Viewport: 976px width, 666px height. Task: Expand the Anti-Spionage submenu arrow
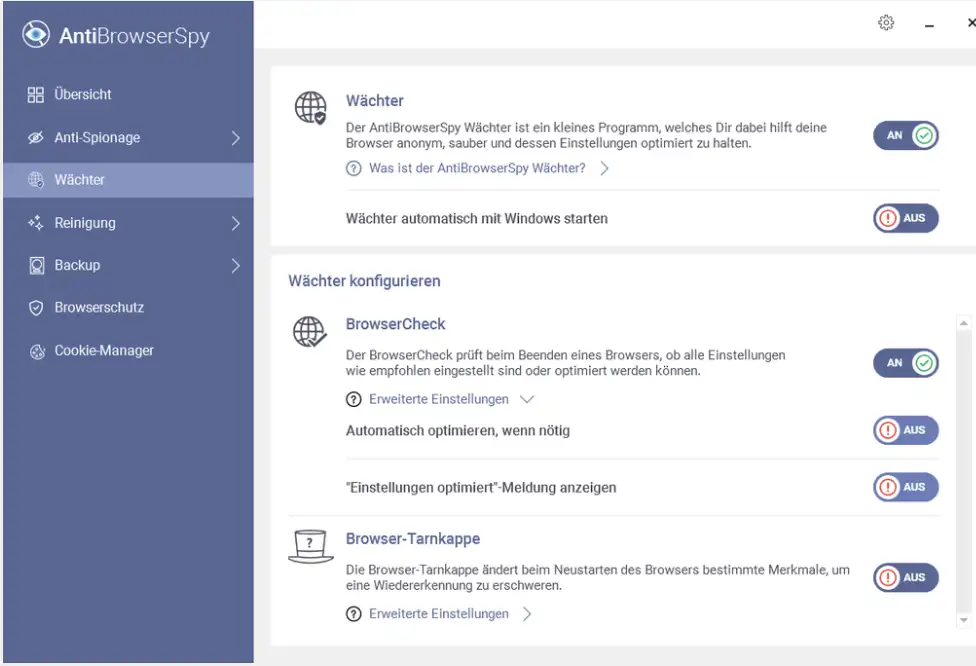[235, 138]
